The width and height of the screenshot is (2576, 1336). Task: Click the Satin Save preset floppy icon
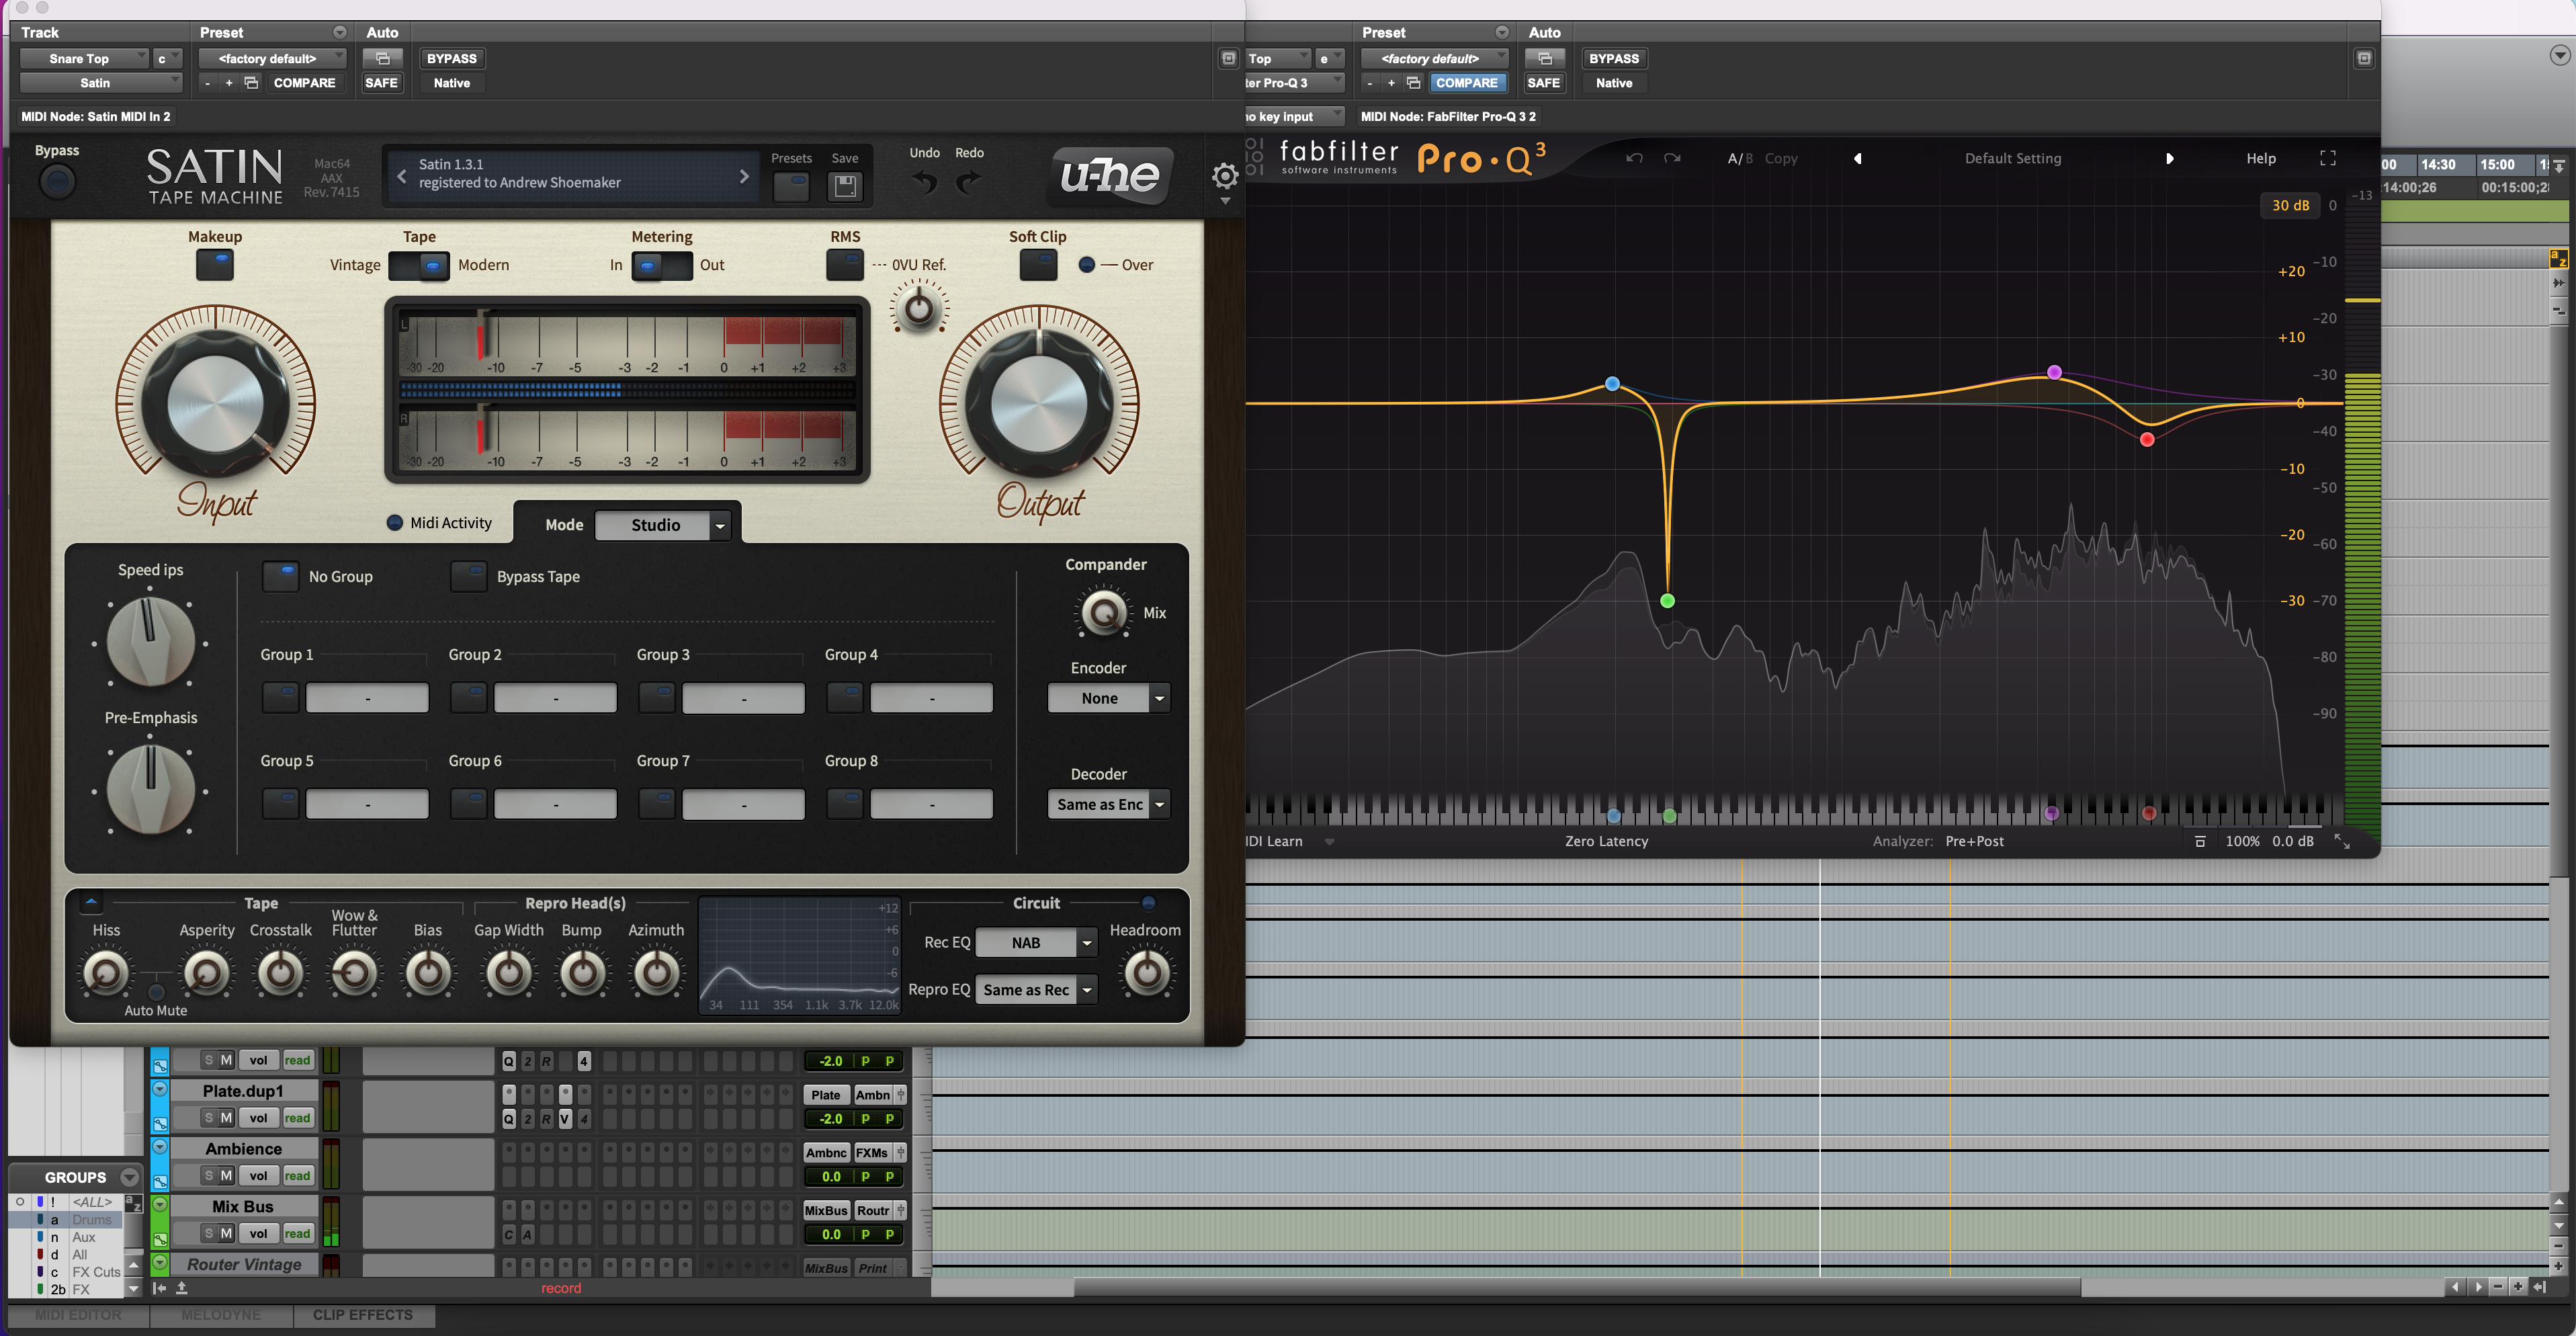pos(845,186)
